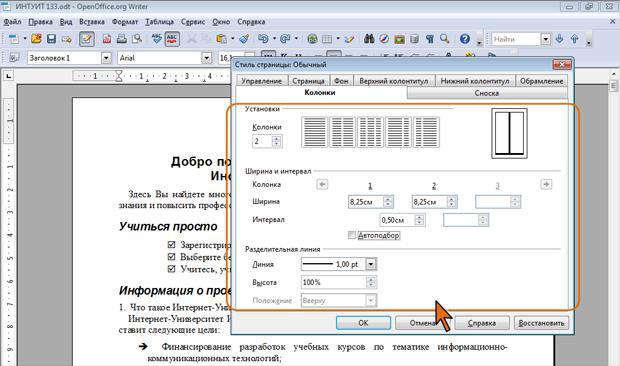Open the Формат menu
Viewport: 620px width, 366px height.
point(125,22)
